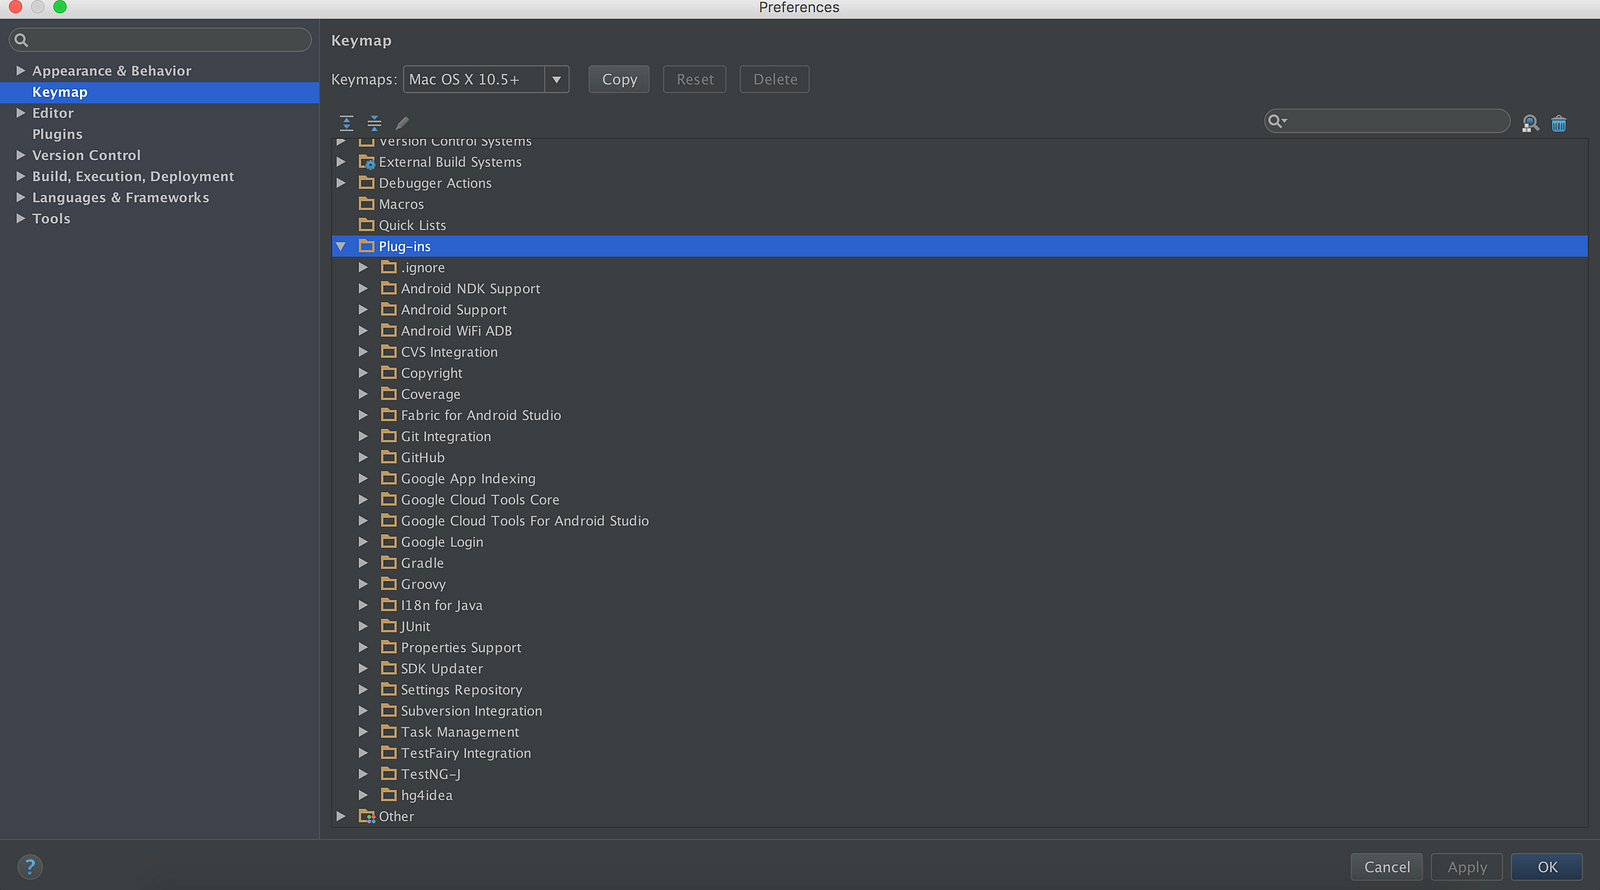Select Google Cloud Tools For Android Studio
Viewport: 1600px width, 890px height.
point(960,521)
